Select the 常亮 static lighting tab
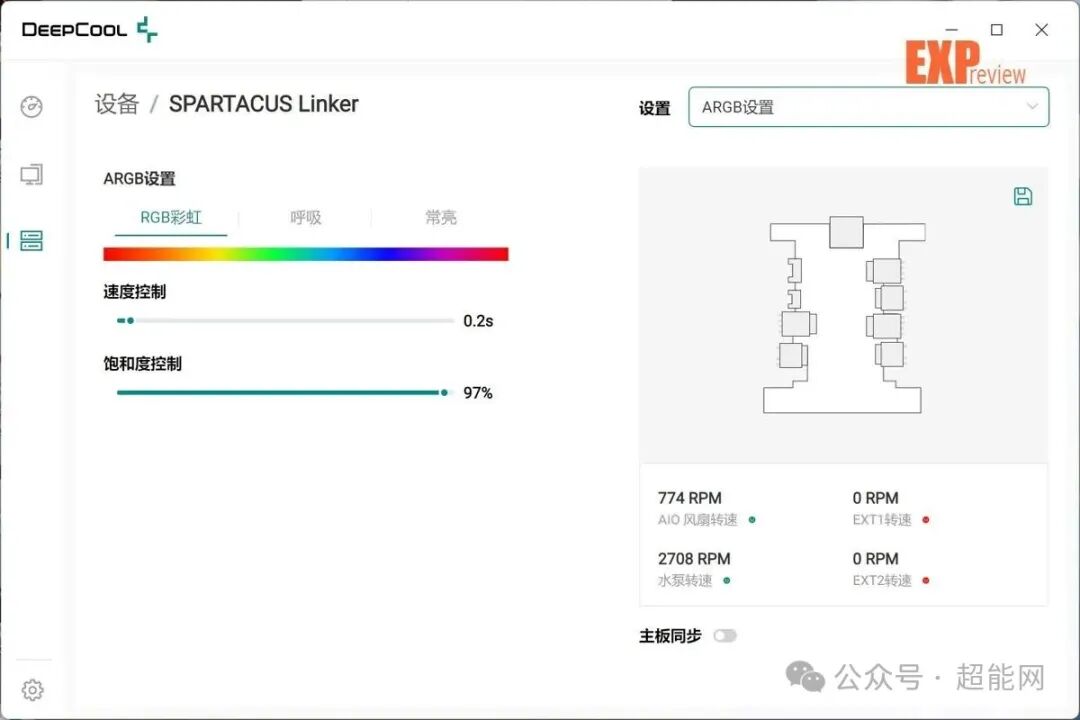 point(440,218)
